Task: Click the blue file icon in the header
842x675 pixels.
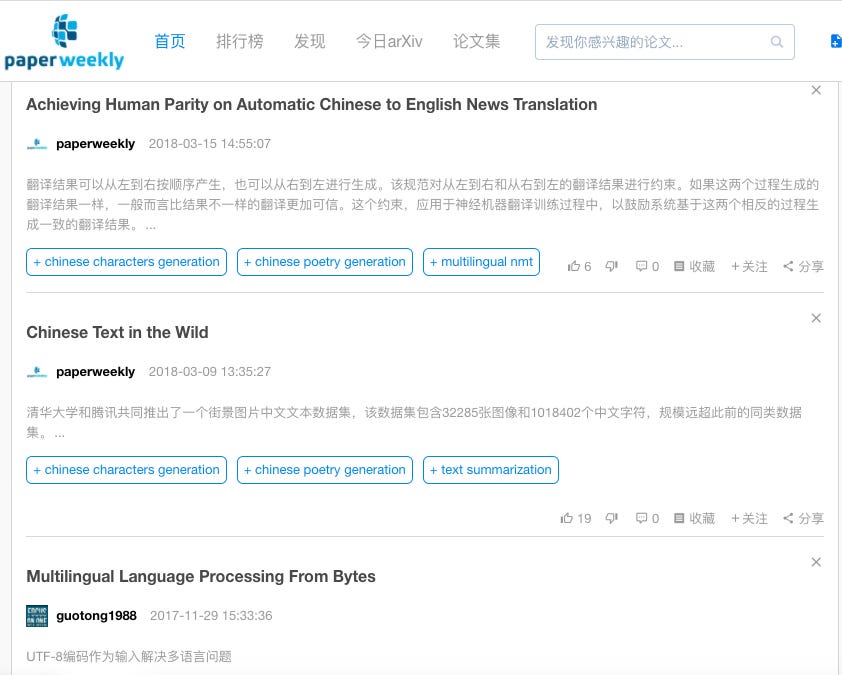Action: pos(835,41)
